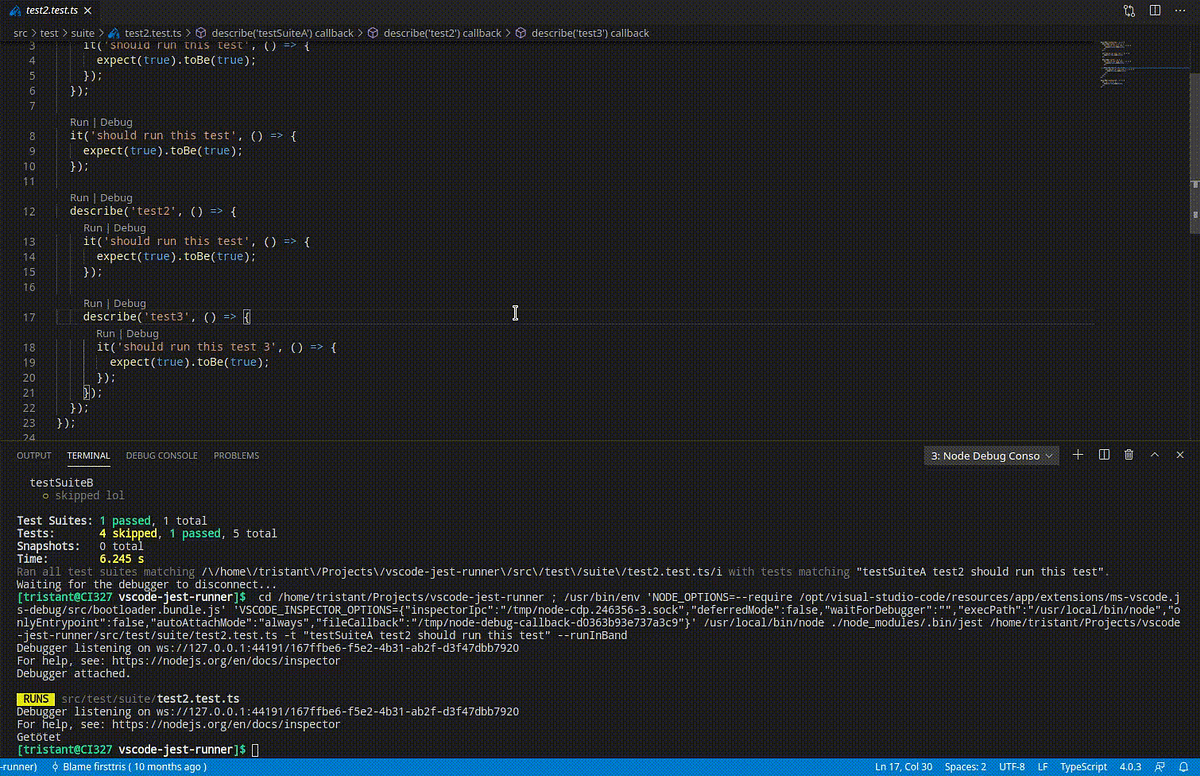Split the terminal panel

tap(1104, 455)
